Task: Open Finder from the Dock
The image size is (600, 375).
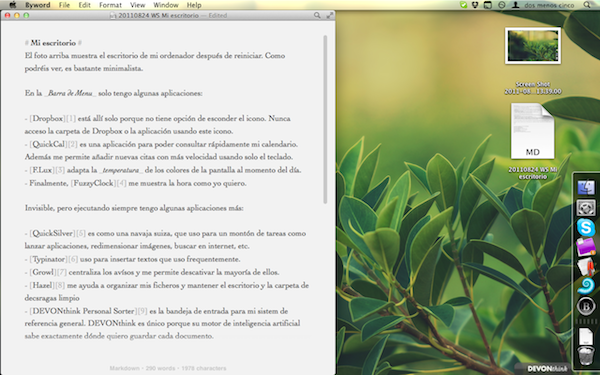Action: pos(586,188)
